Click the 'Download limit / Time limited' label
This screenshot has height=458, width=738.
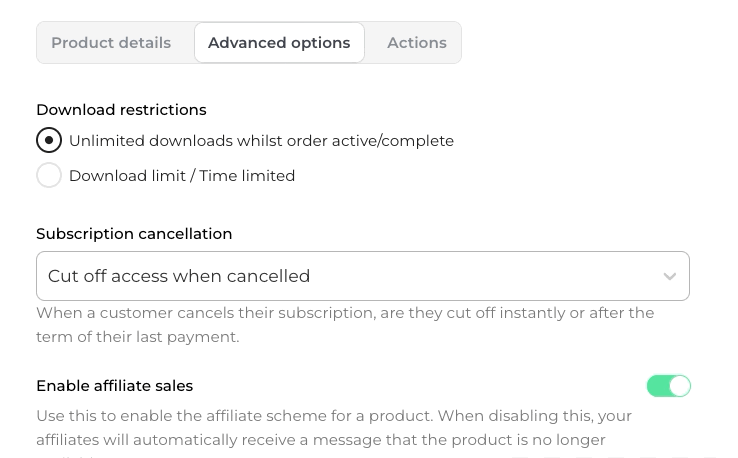pyautogui.click(x=182, y=176)
